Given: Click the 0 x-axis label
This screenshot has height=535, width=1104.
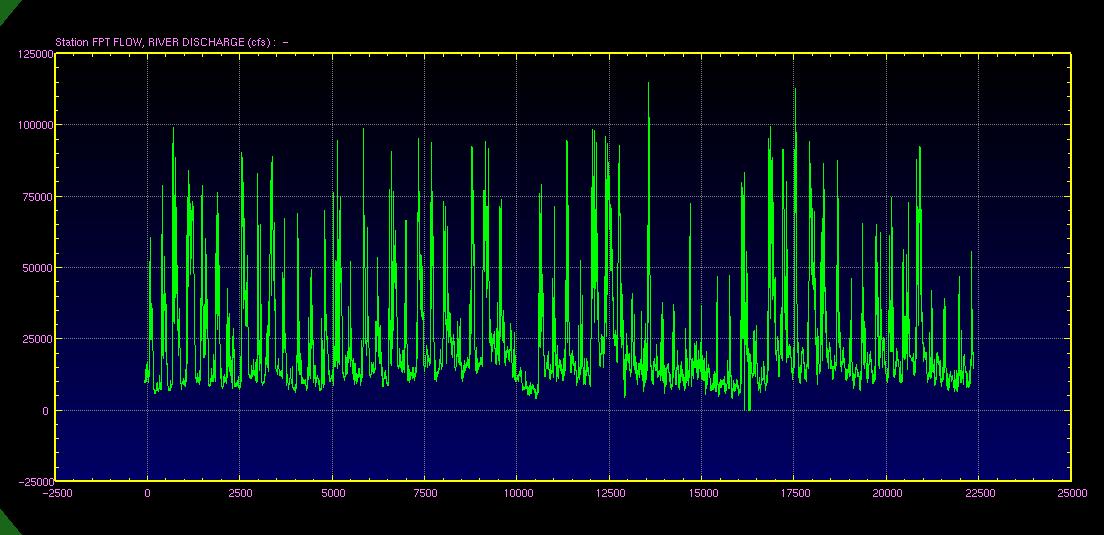Looking at the screenshot, I should (x=147, y=493).
